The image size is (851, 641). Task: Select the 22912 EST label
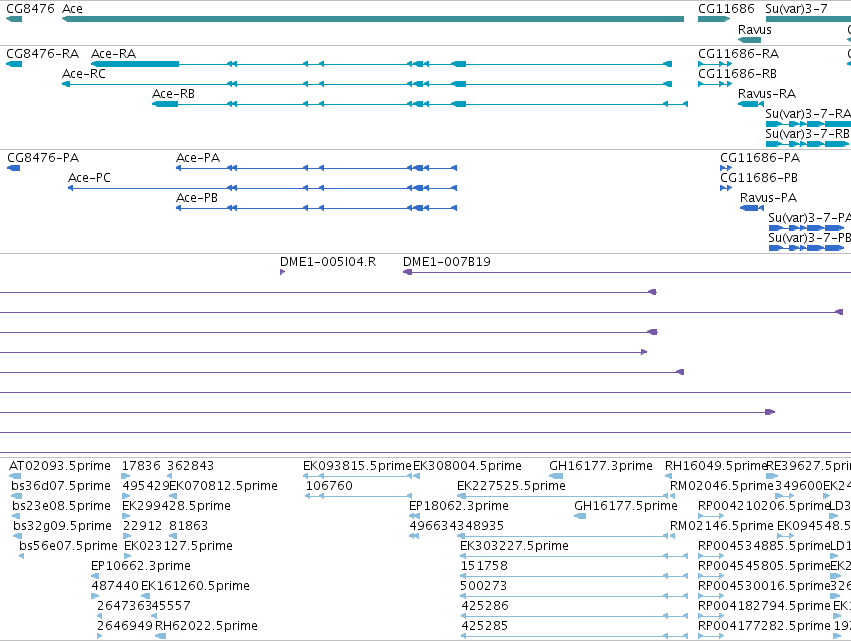point(143,526)
